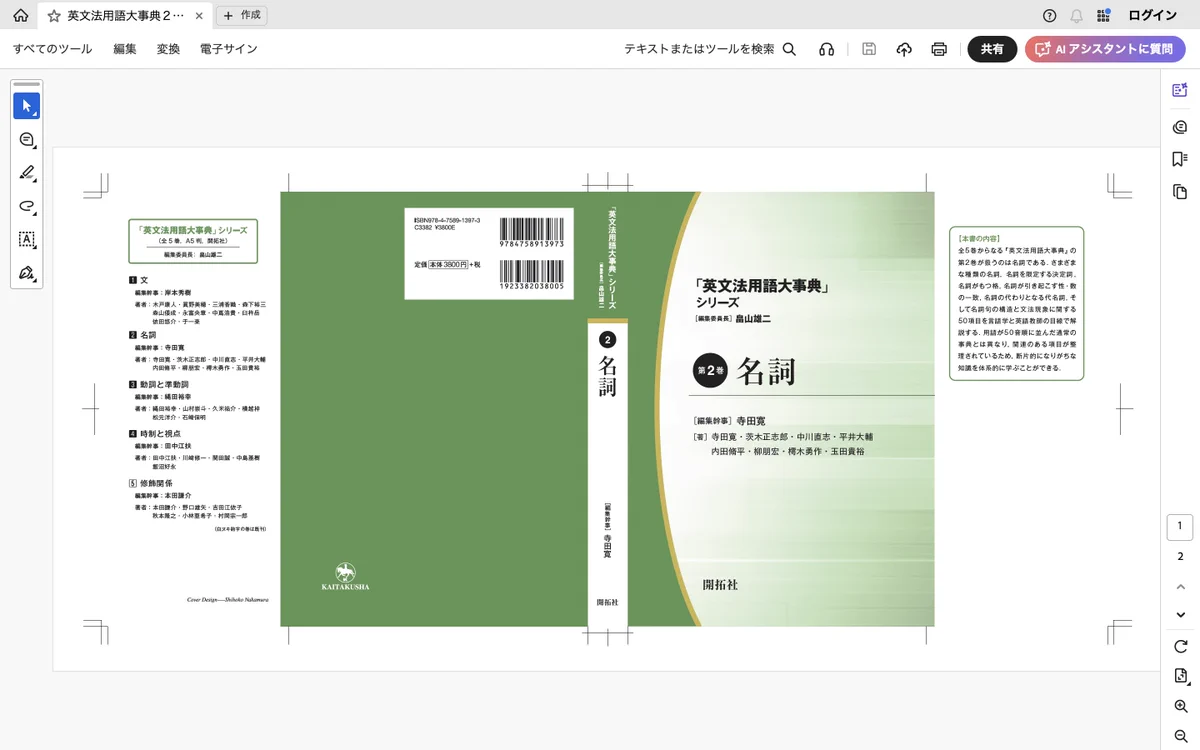Click 動詞と準動詞 in the series list

164,384
